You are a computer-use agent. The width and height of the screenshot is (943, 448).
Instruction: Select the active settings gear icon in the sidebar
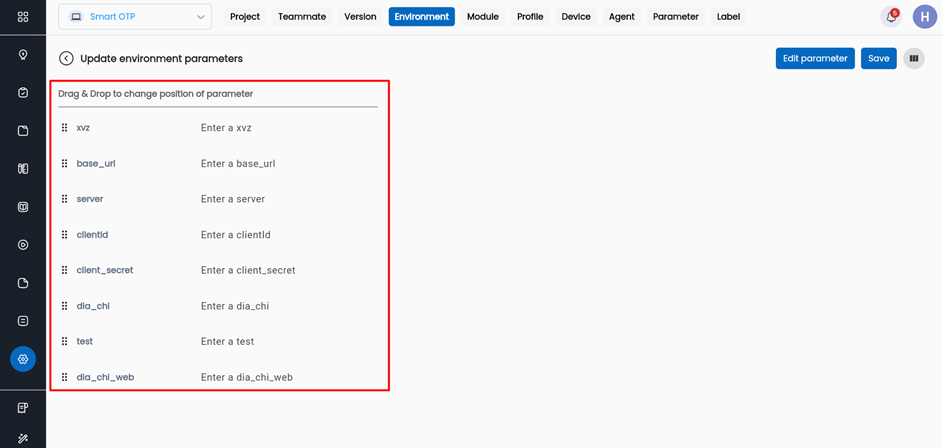[x=23, y=359]
